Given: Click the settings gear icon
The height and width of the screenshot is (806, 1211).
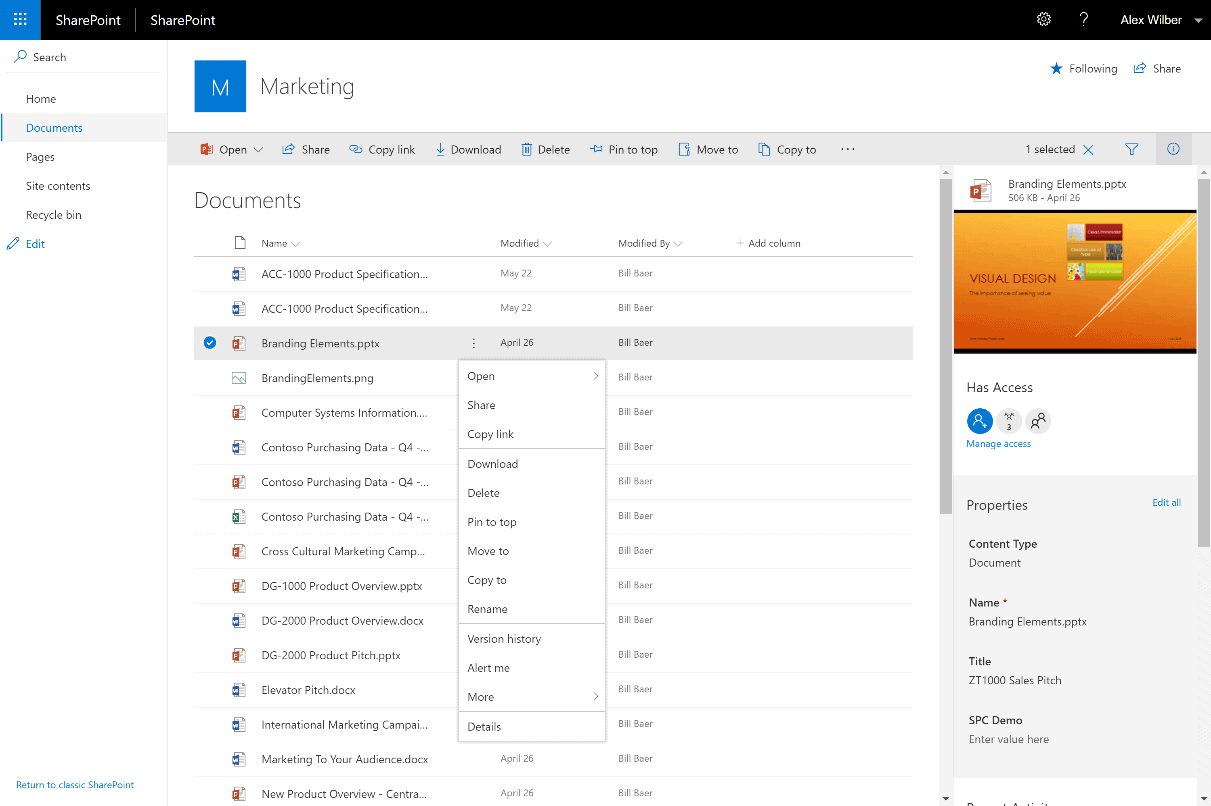Looking at the screenshot, I should 1044,20.
